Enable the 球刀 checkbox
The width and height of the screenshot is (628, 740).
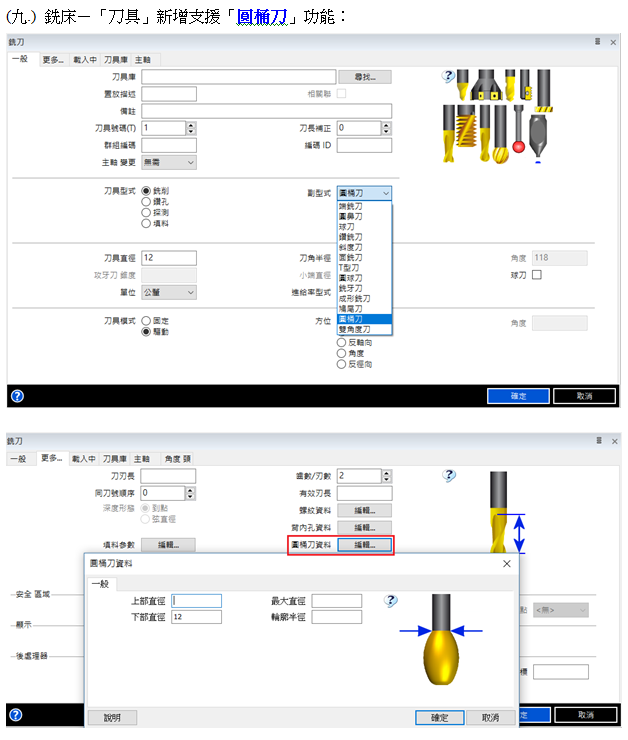[536, 275]
